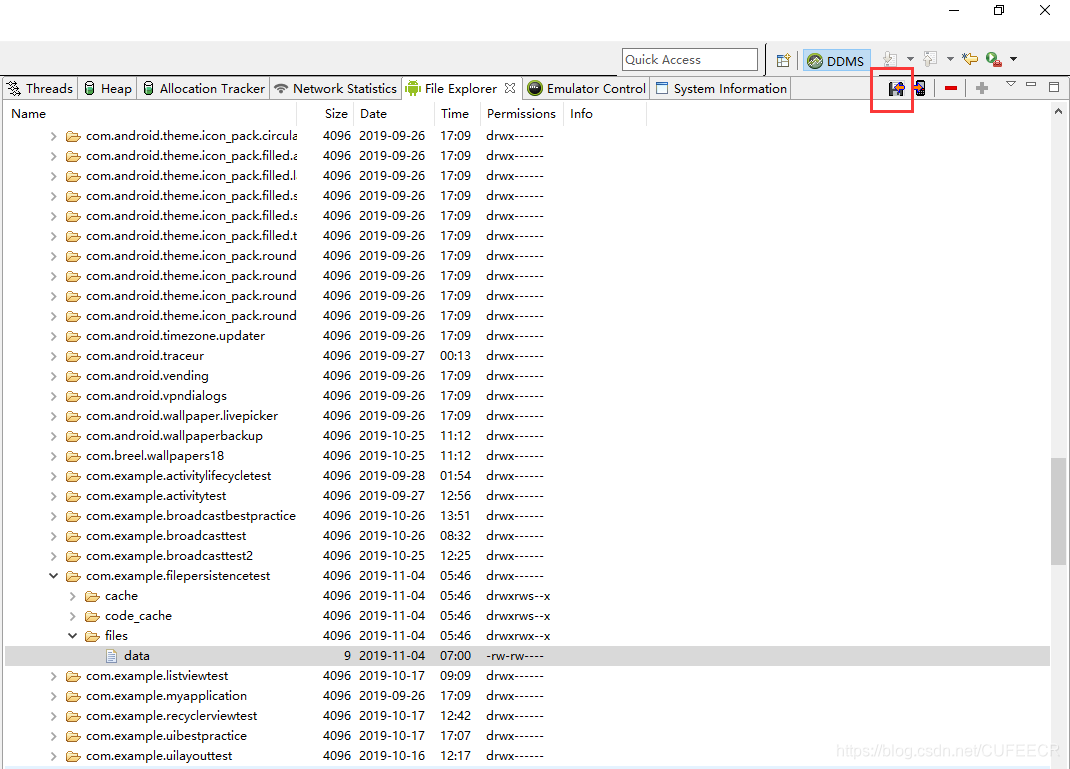Click the Run external tools icon

994,59
